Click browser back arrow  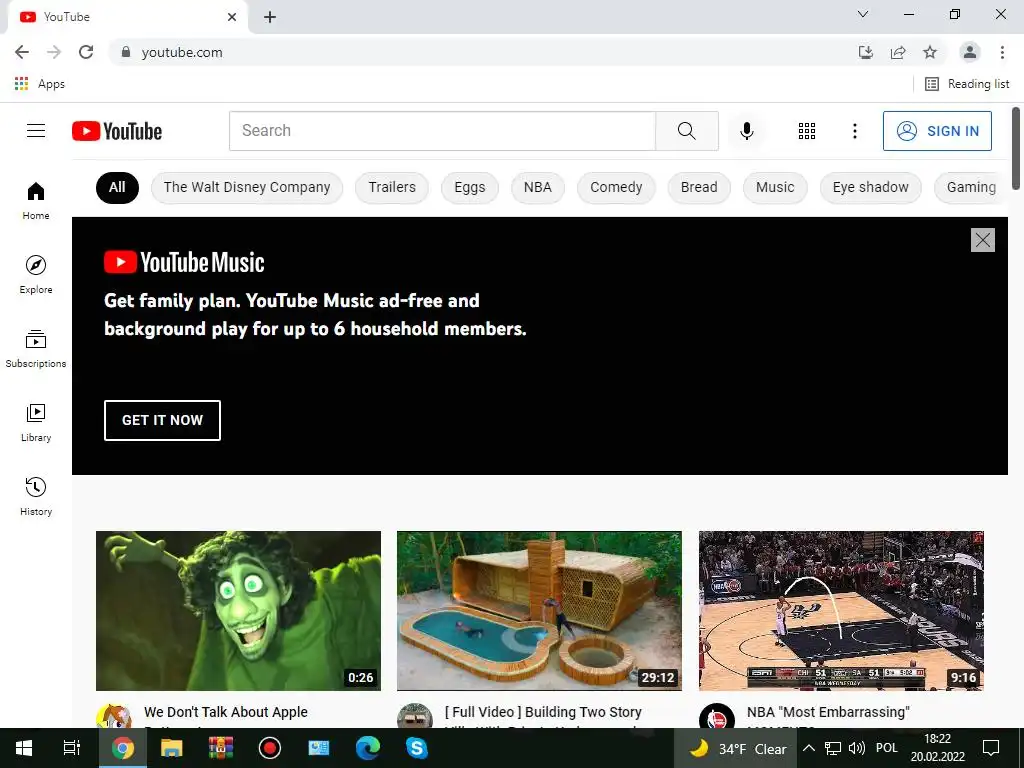click(22, 52)
